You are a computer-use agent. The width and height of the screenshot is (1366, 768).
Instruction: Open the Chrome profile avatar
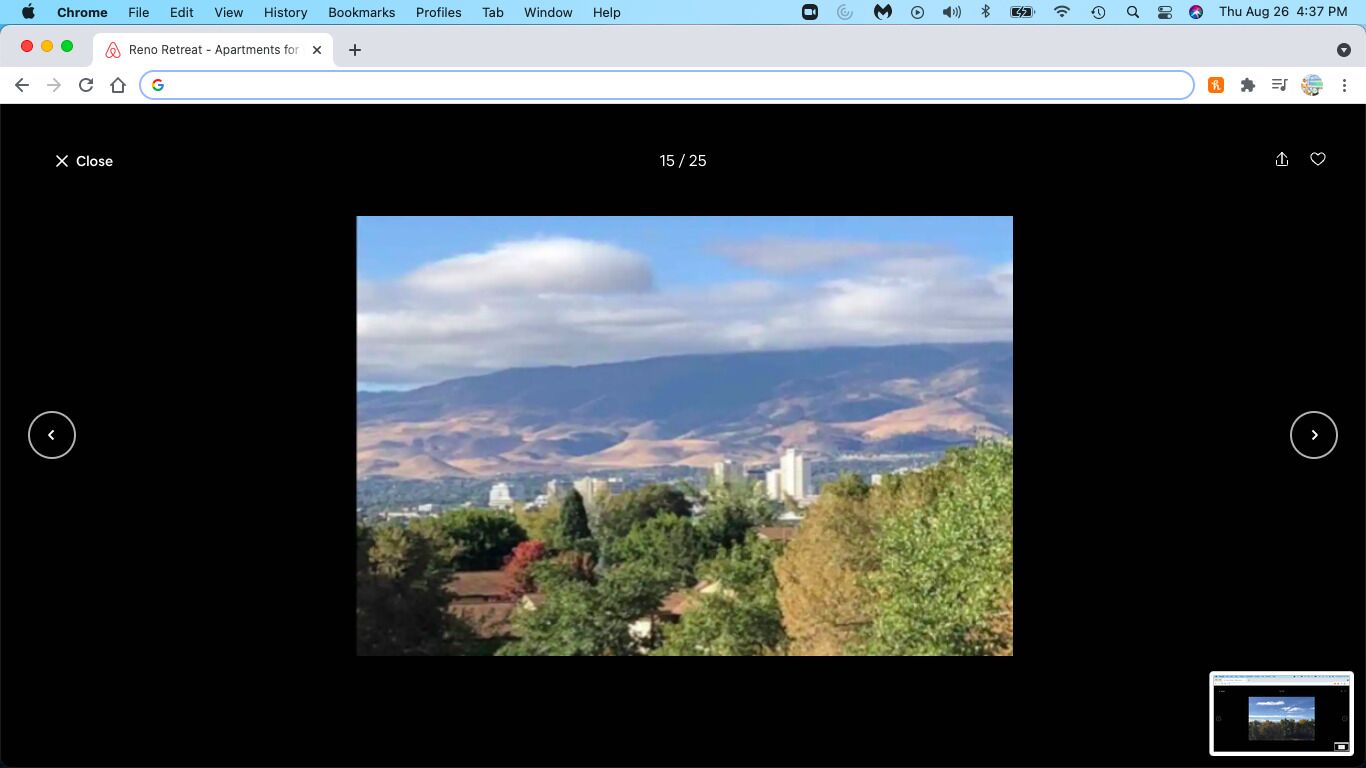coord(1312,85)
